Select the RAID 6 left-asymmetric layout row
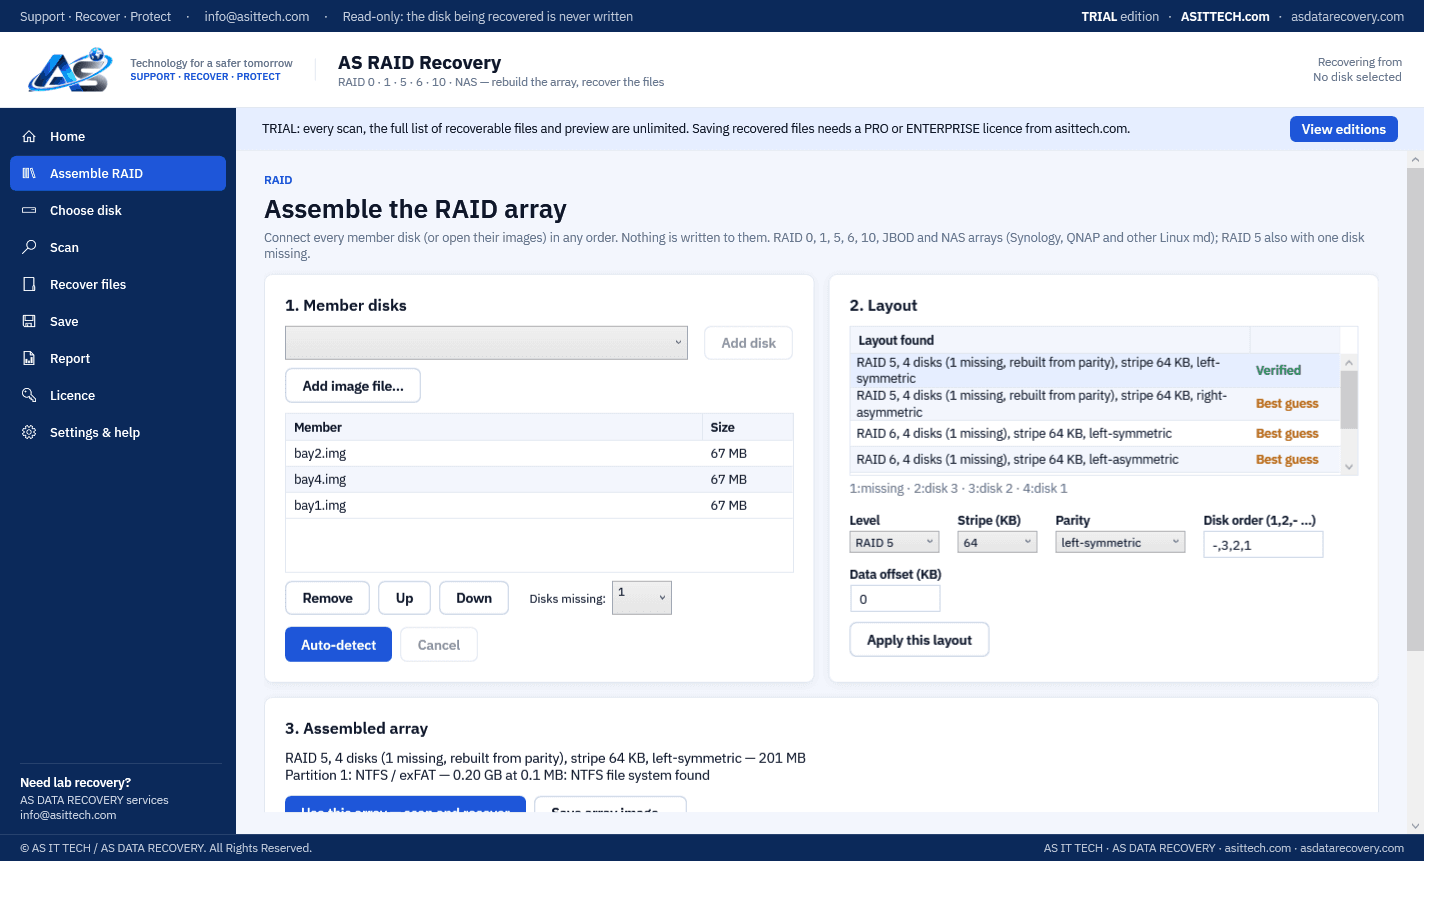The height and width of the screenshot is (900, 1440). pos(1095,459)
